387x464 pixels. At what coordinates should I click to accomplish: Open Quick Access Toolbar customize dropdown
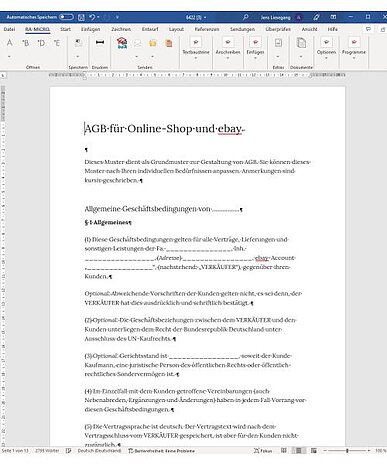click(x=117, y=17)
